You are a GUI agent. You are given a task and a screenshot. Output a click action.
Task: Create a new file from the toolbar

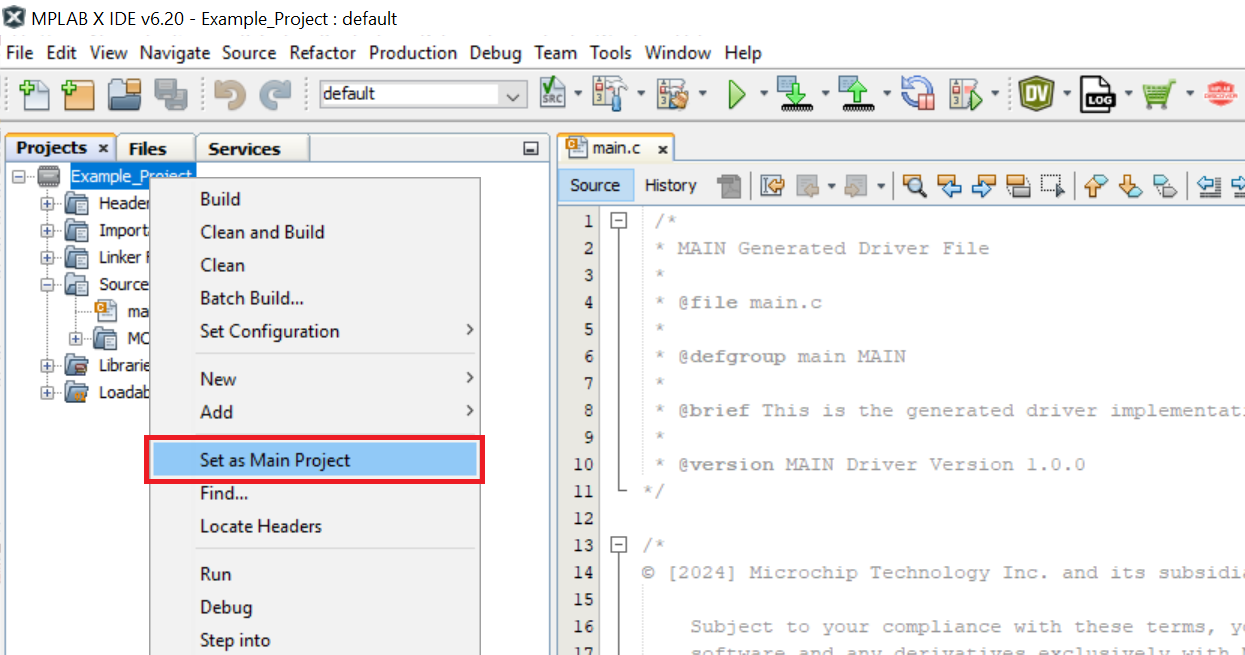(x=34, y=94)
